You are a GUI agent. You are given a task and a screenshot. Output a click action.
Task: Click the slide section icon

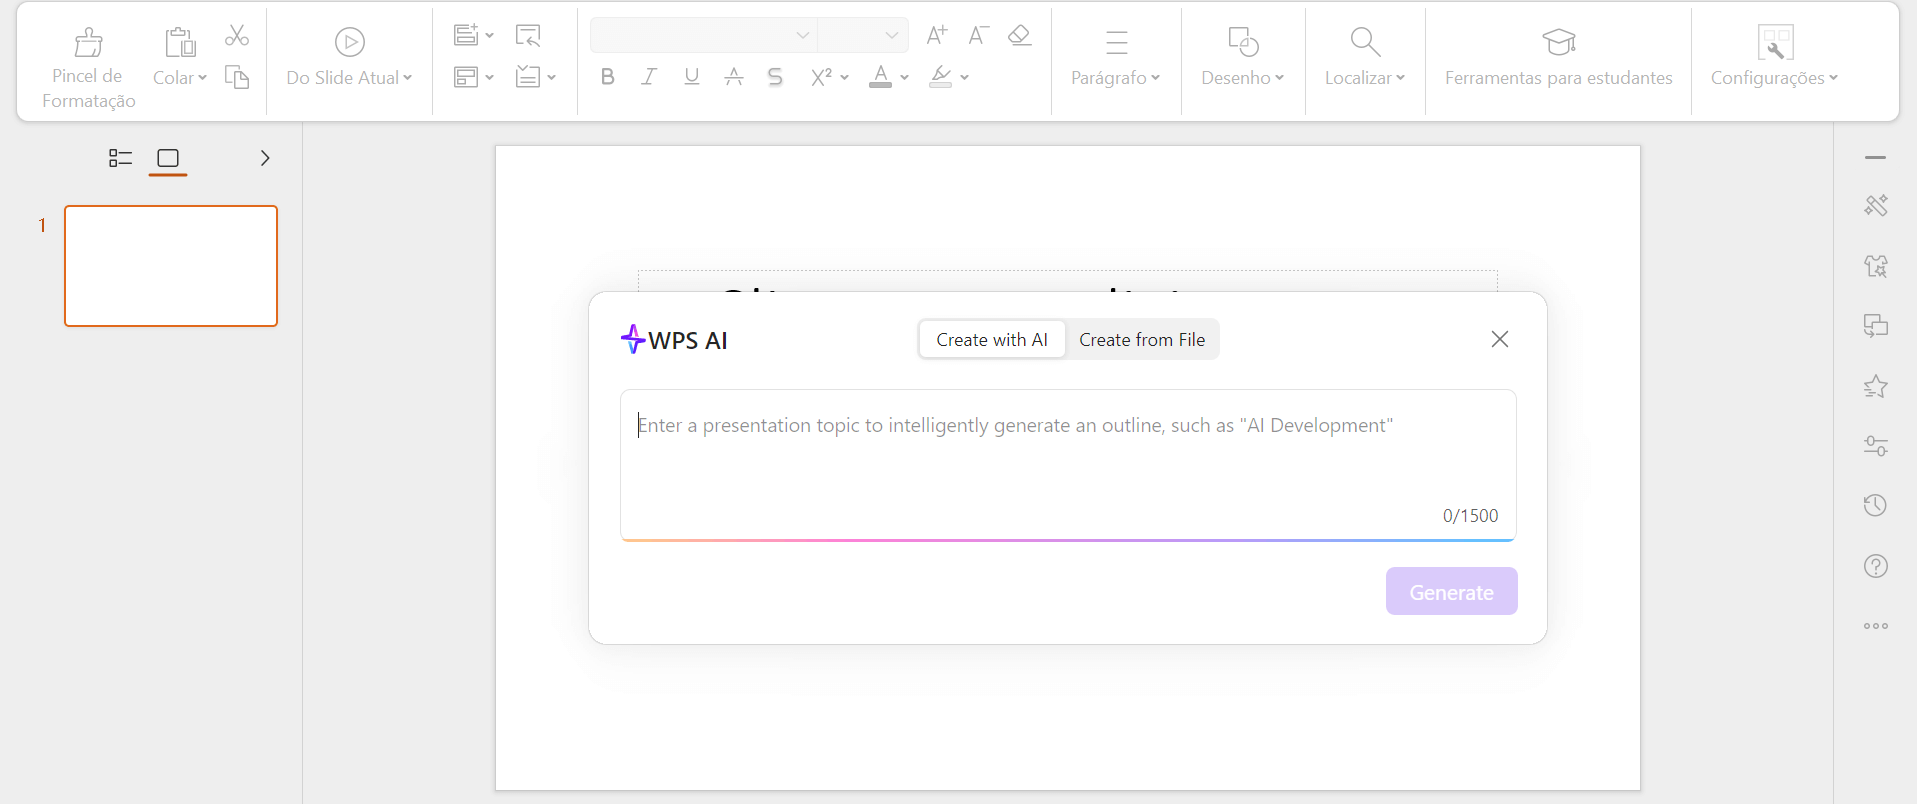click(528, 77)
